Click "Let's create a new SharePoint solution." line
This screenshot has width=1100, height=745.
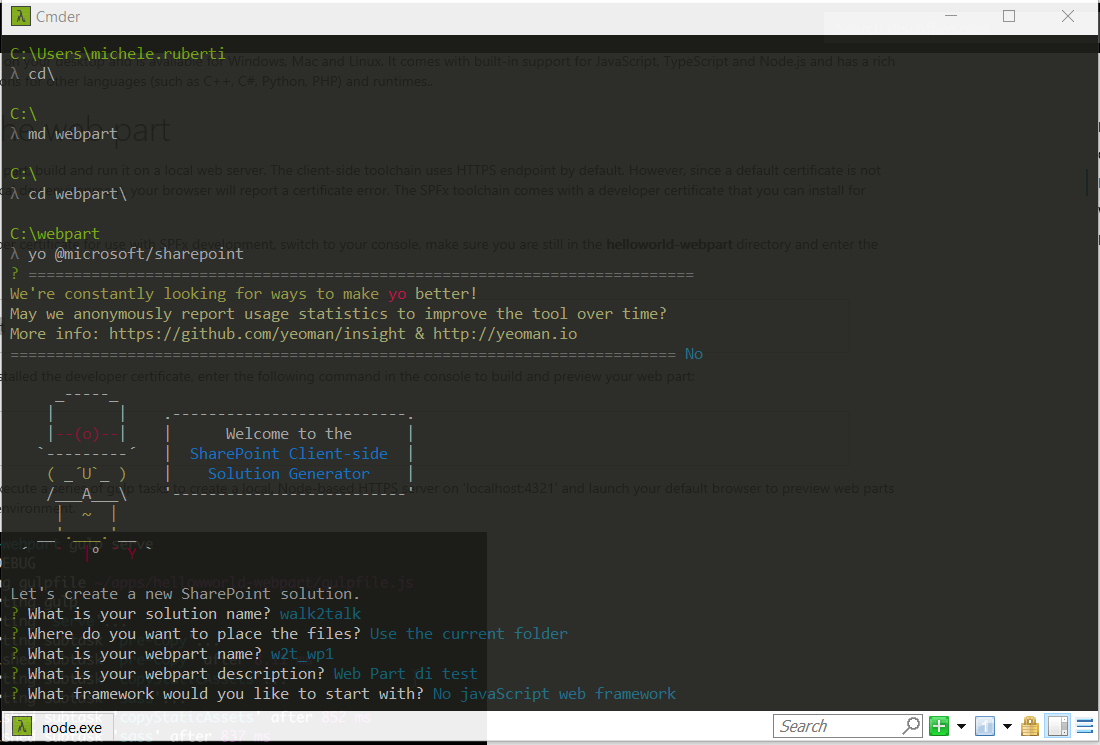click(185, 594)
